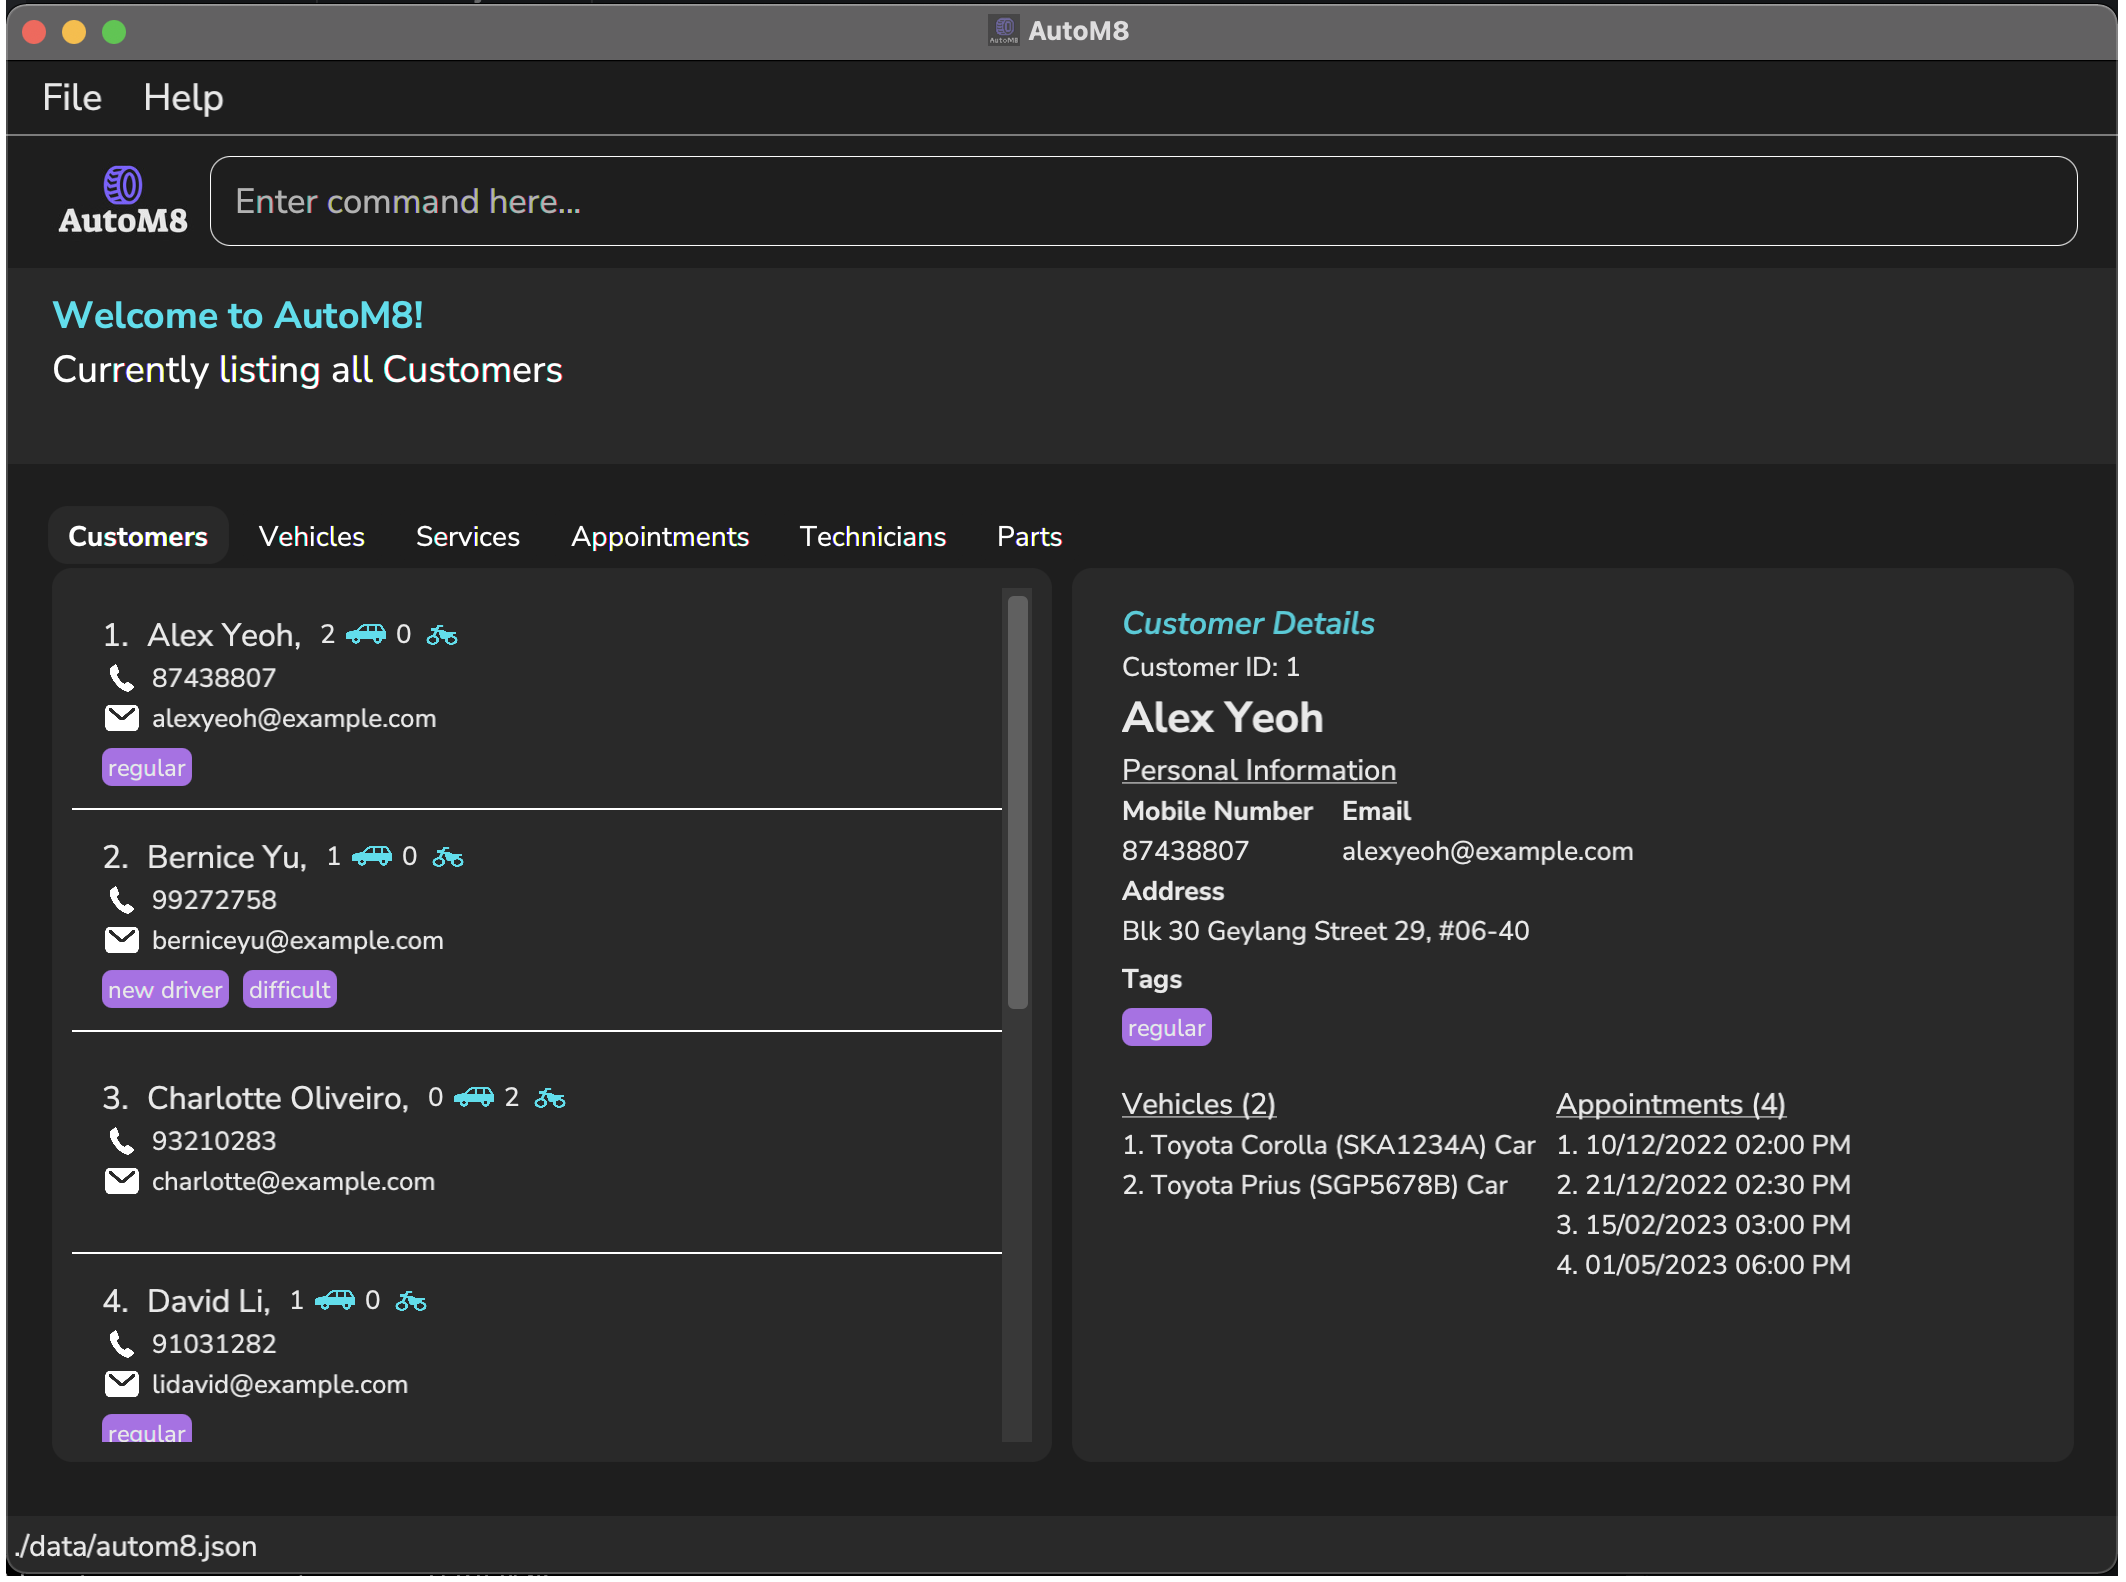Click the Customer Details title
This screenshot has height=1582, width=2126.
(x=1248, y=623)
